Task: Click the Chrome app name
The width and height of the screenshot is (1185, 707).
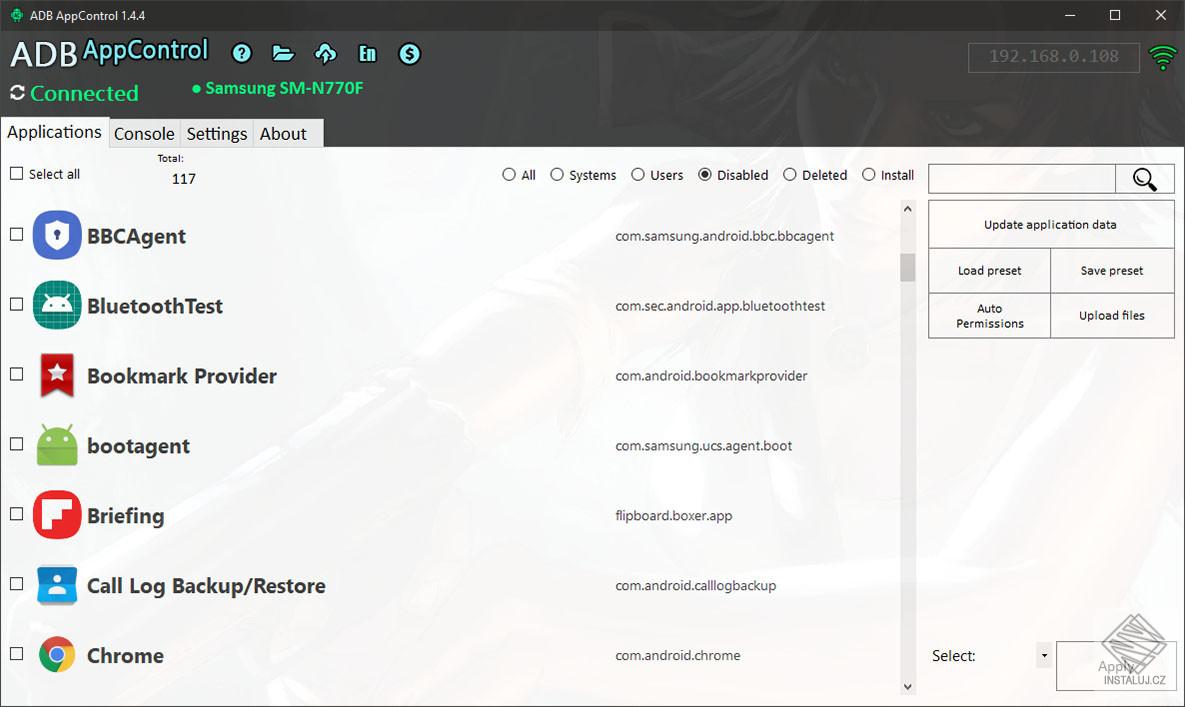Action: (x=125, y=655)
